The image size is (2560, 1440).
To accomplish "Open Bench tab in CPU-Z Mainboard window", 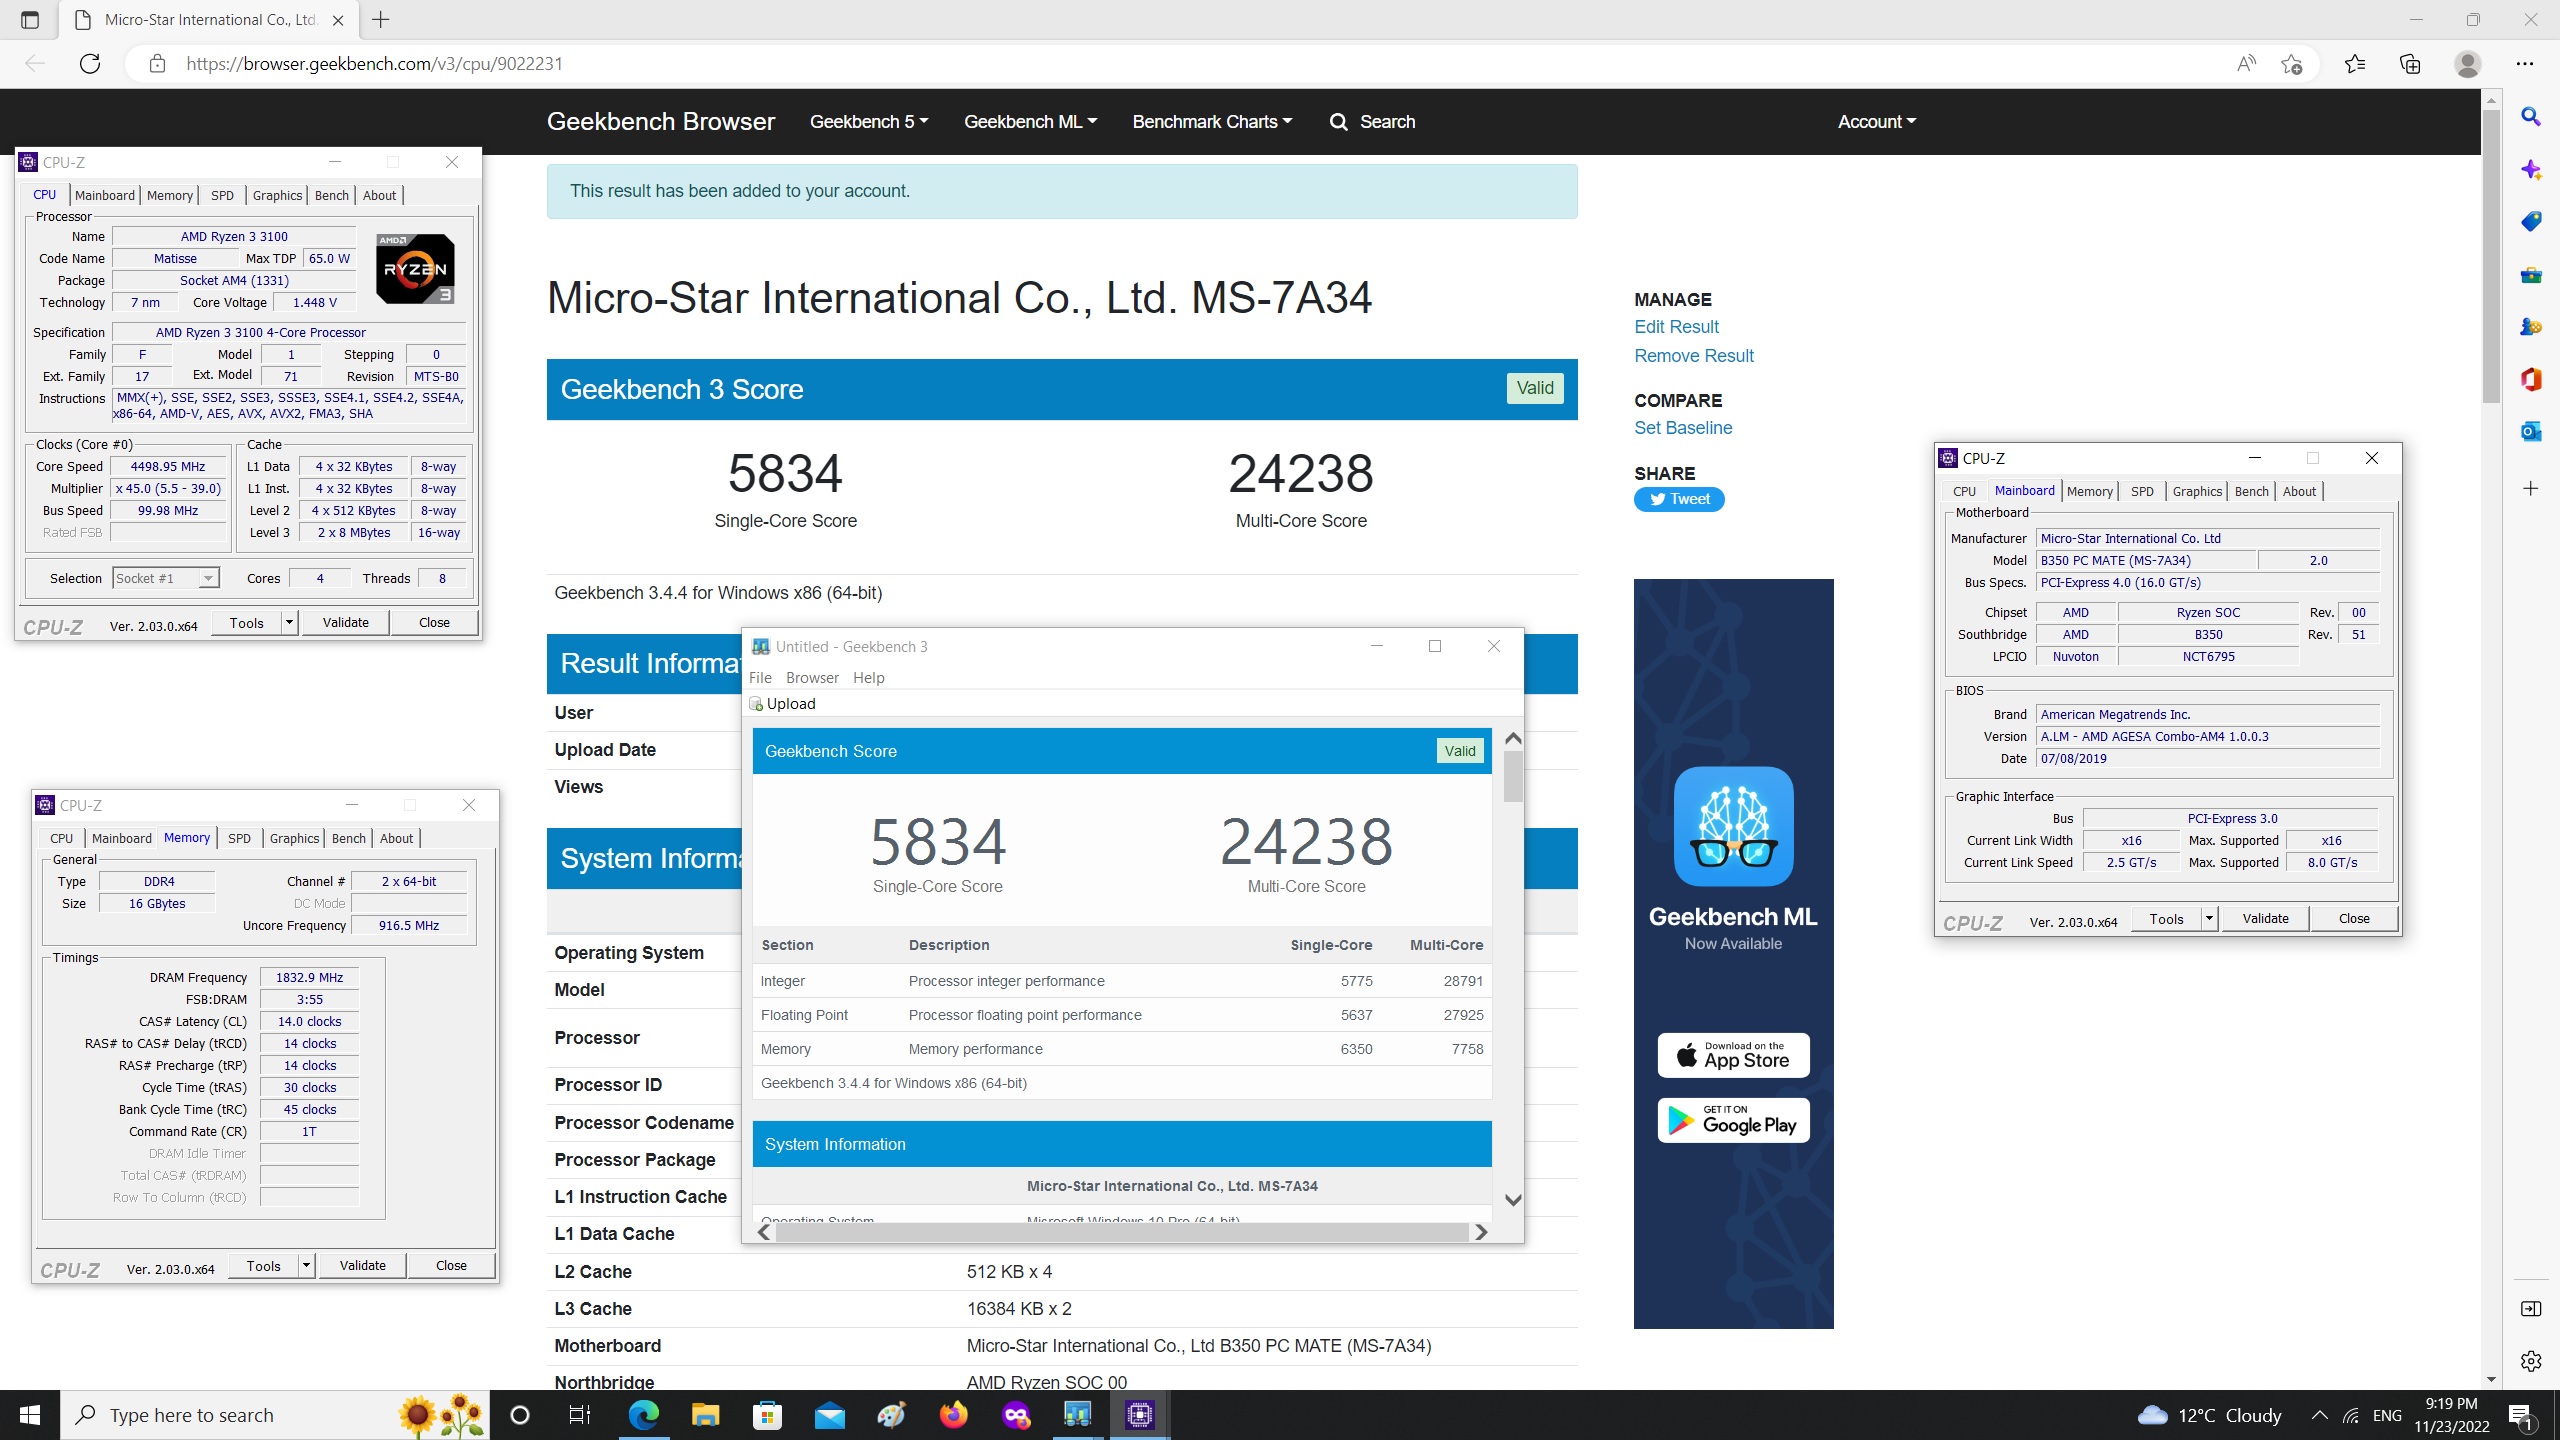I will click(x=2252, y=491).
